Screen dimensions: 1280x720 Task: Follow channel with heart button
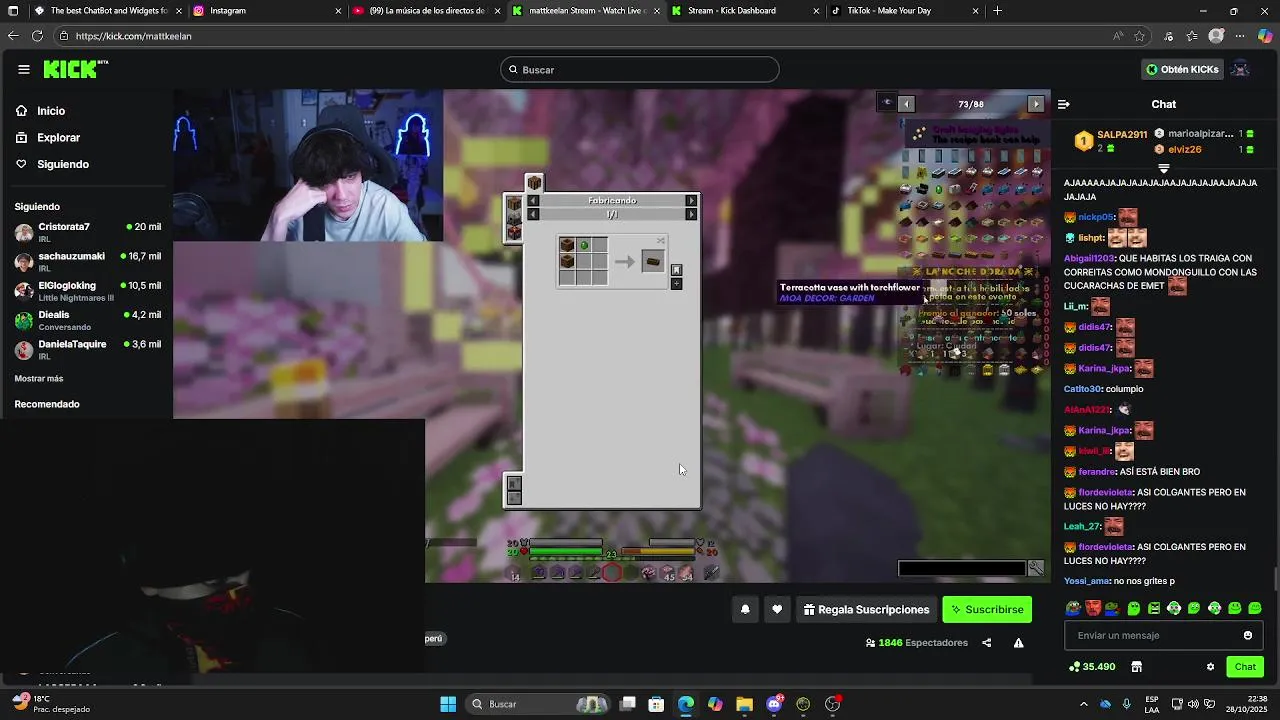(777, 609)
